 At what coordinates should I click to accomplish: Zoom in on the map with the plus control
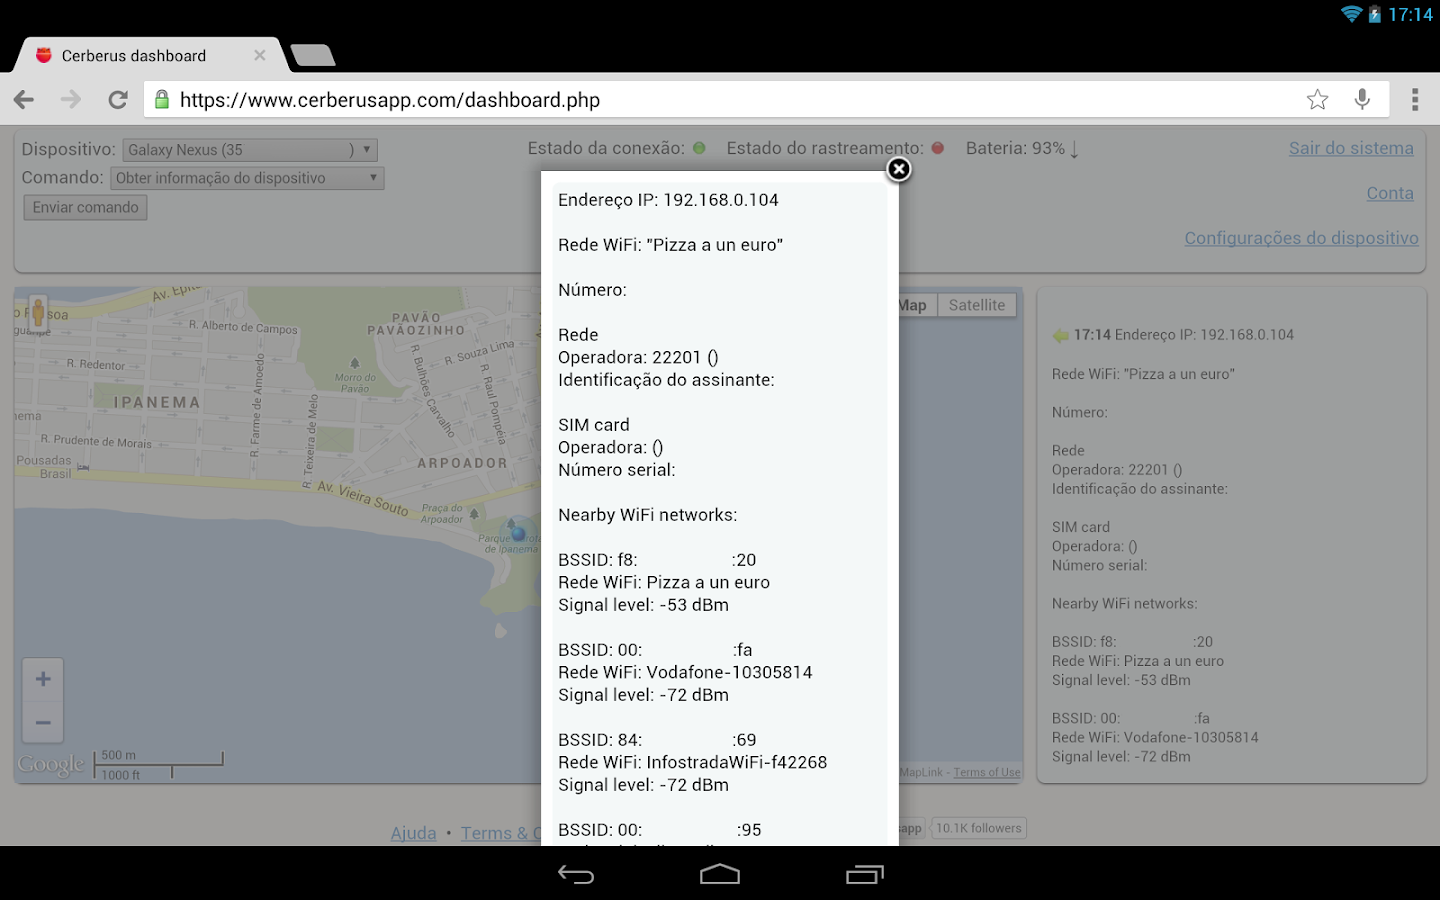(x=42, y=678)
